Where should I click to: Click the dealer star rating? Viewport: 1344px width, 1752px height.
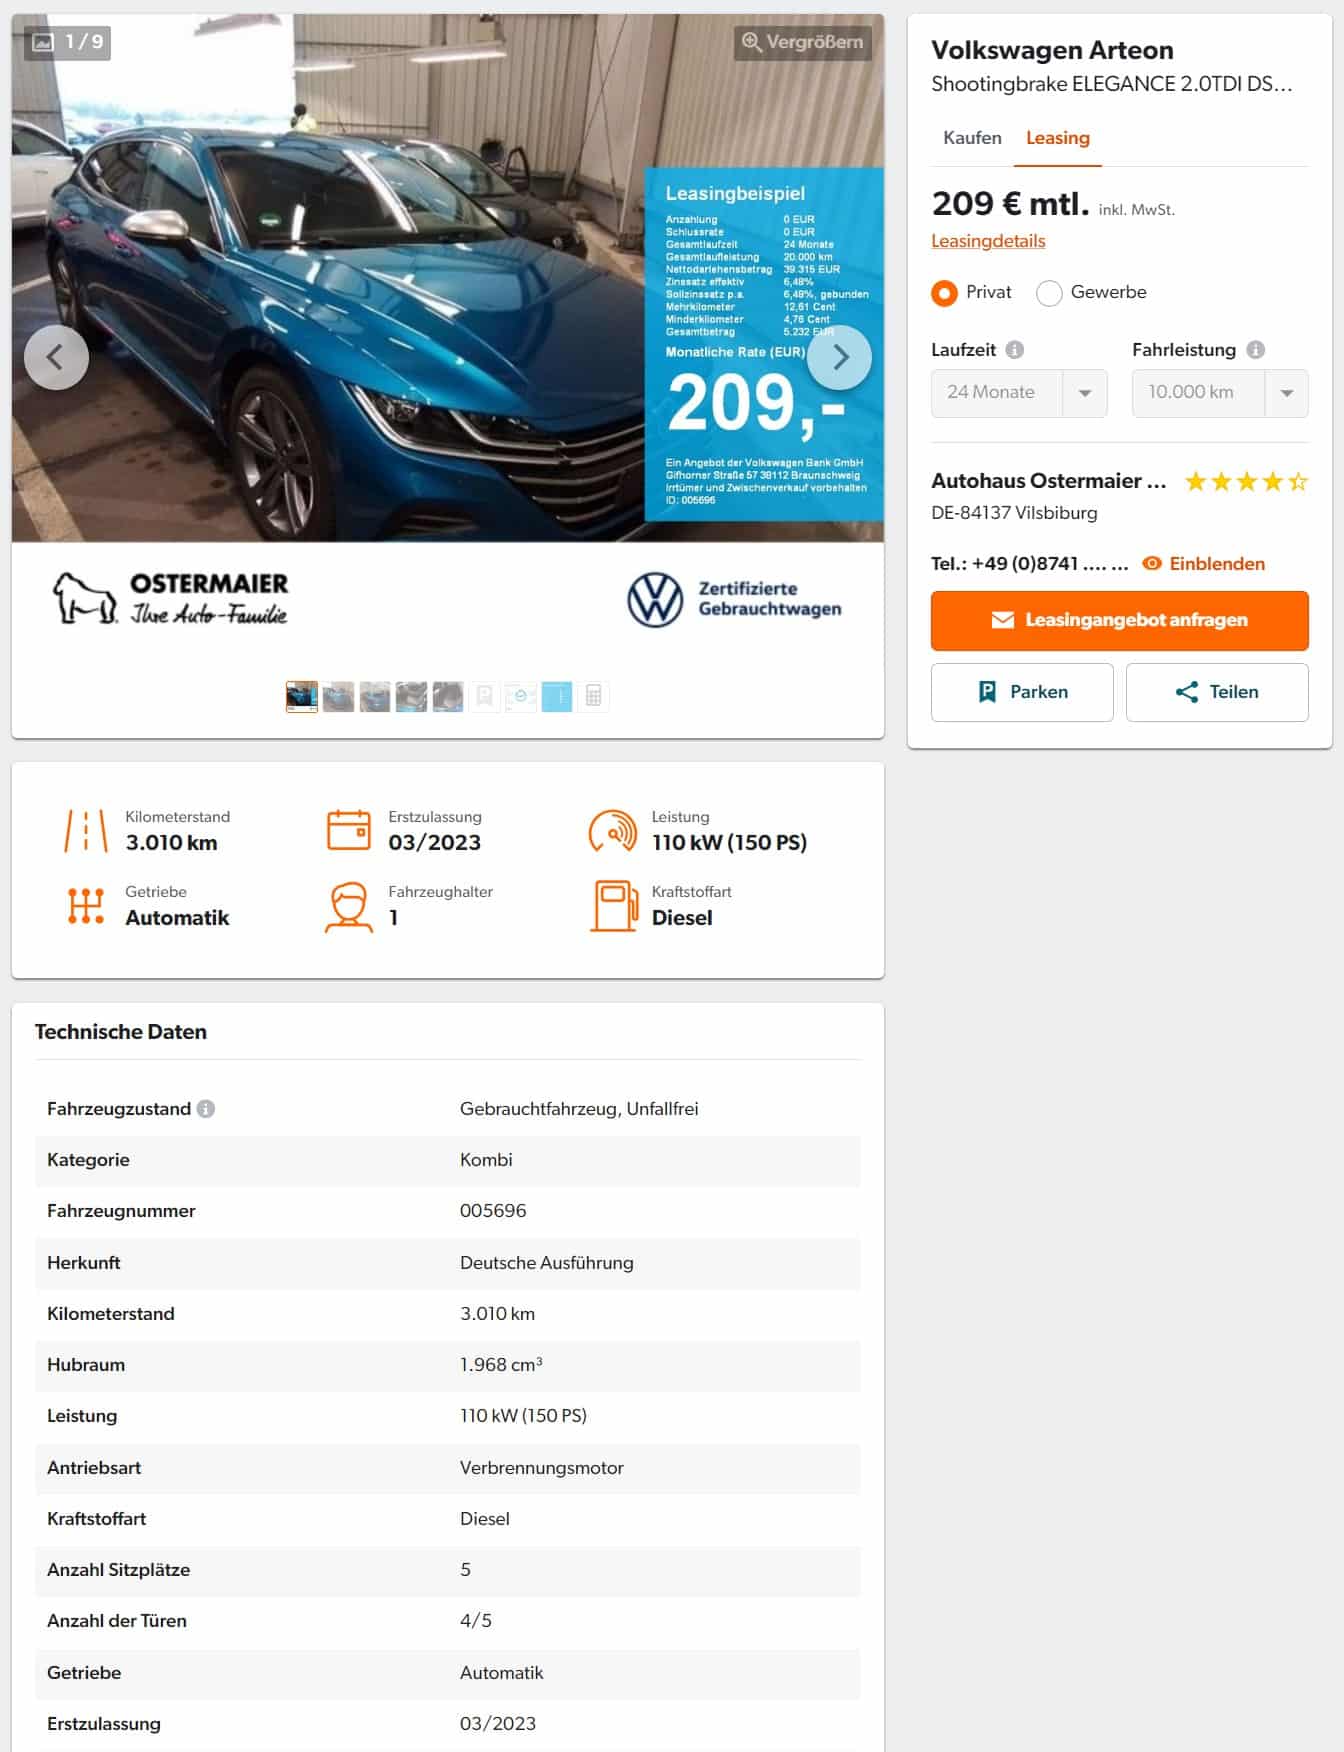[1246, 482]
